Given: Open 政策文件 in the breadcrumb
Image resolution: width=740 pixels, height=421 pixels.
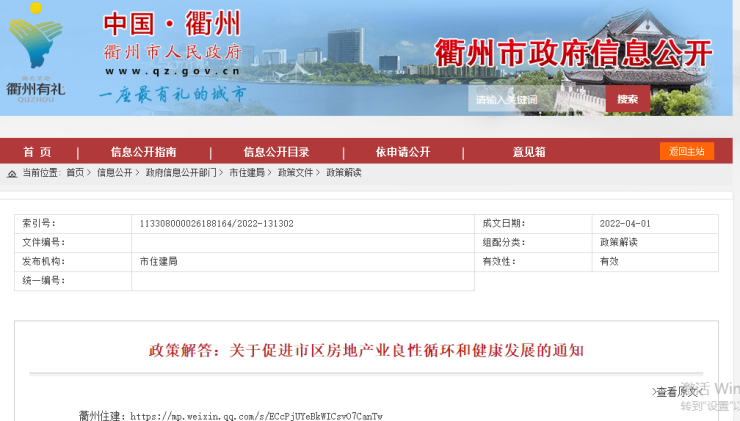Looking at the screenshot, I should (x=295, y=173).
